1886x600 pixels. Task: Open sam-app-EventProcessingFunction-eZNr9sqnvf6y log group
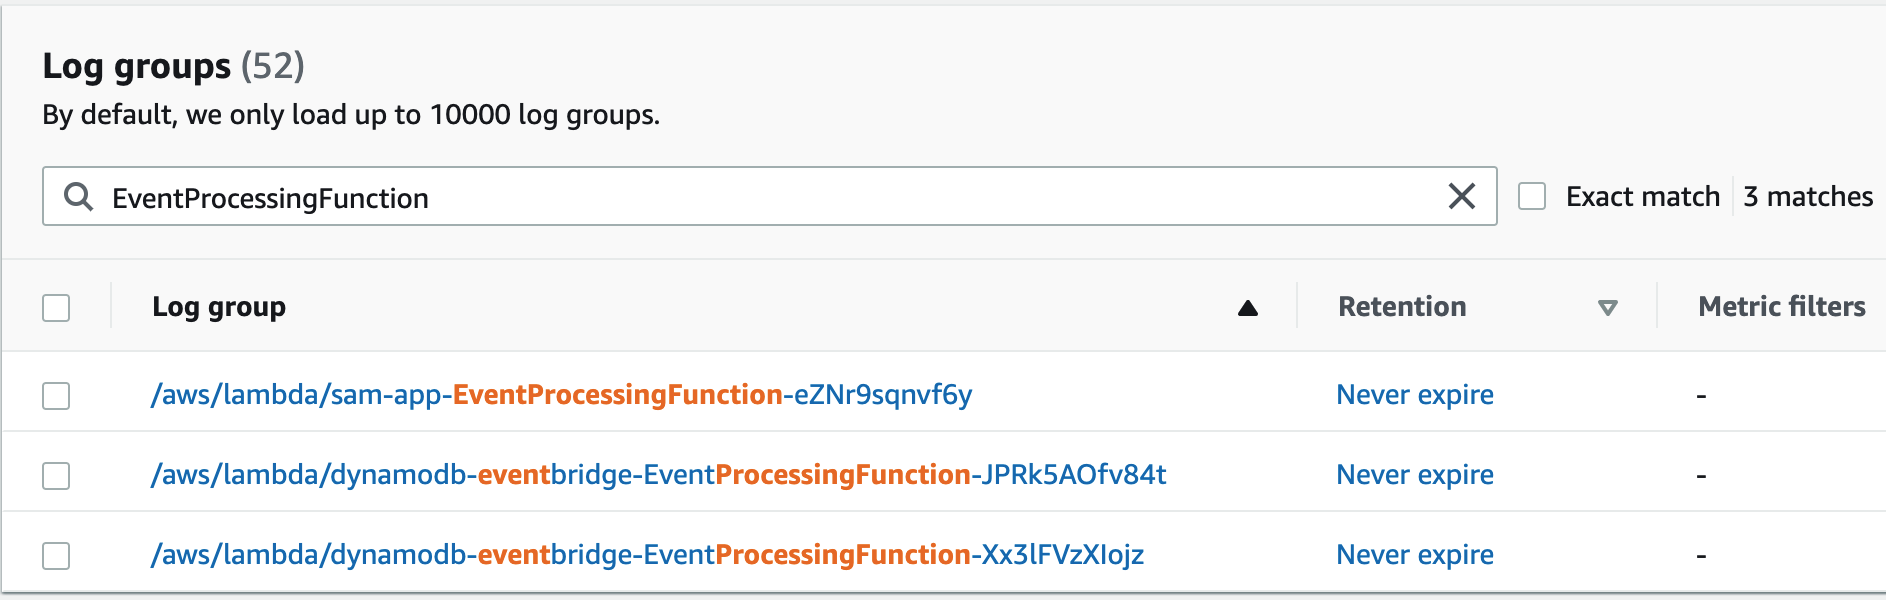561,395
